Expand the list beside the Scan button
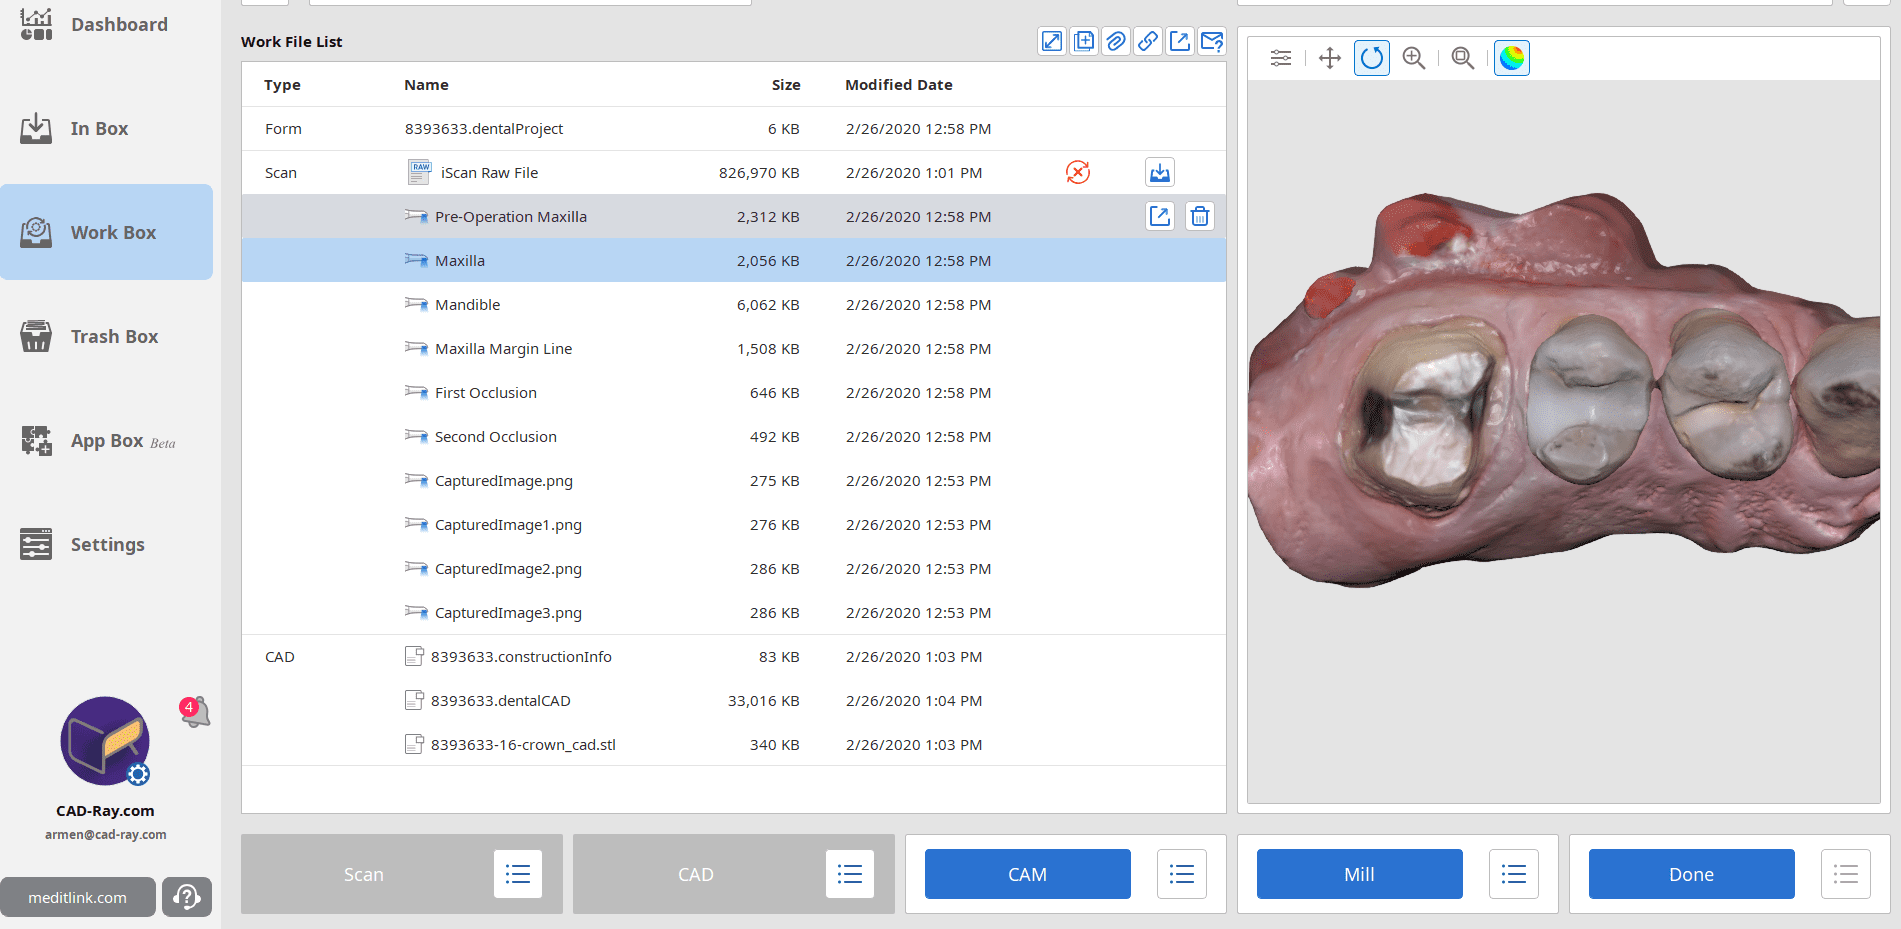Viewport: 1901px width, 929px height. click(x=518, y=875)
